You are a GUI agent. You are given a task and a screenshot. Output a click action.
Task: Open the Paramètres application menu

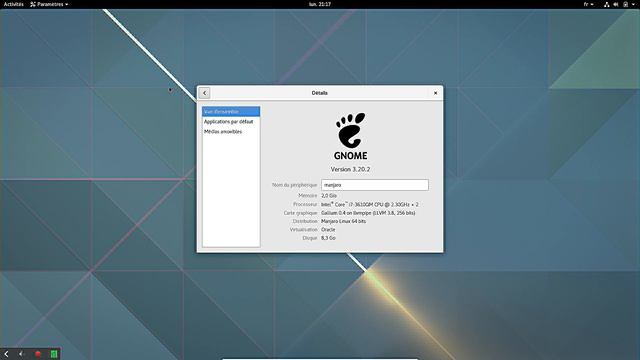click(x=49, y=4)
